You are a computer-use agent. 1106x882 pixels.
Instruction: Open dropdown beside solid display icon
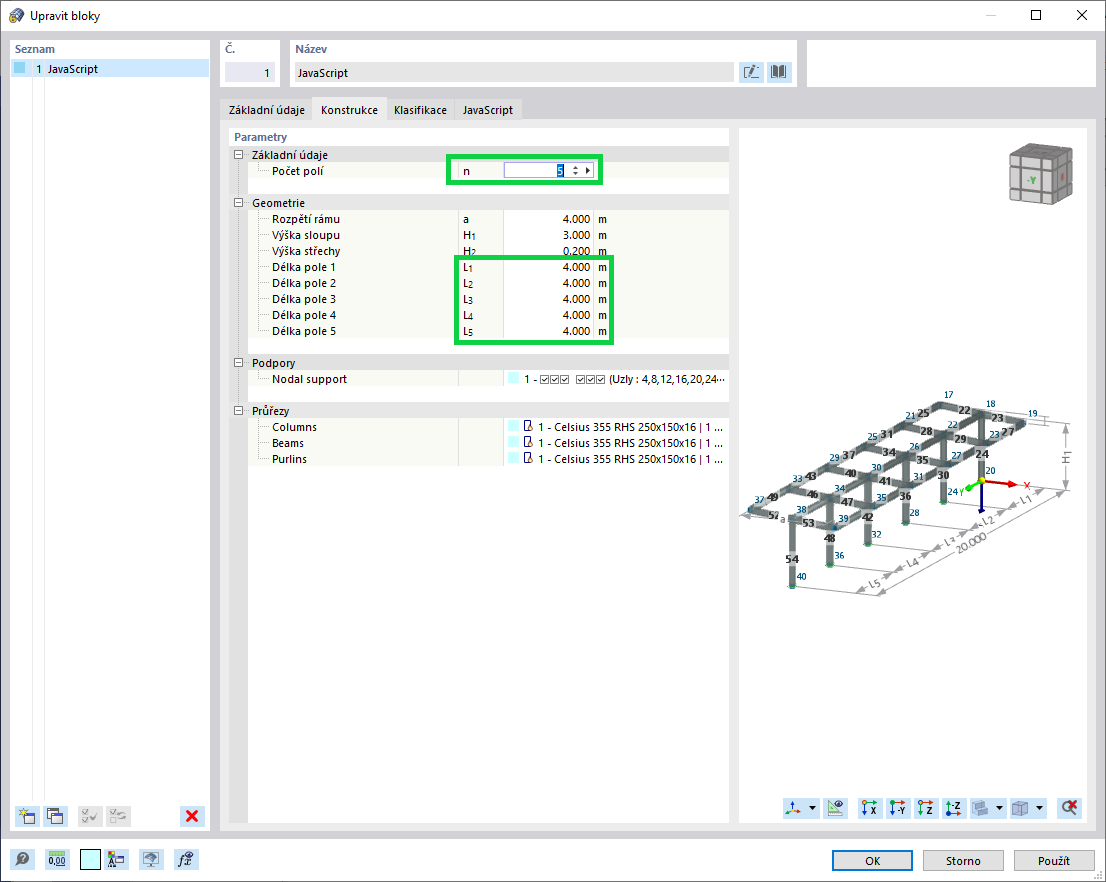tap(999, 808)
